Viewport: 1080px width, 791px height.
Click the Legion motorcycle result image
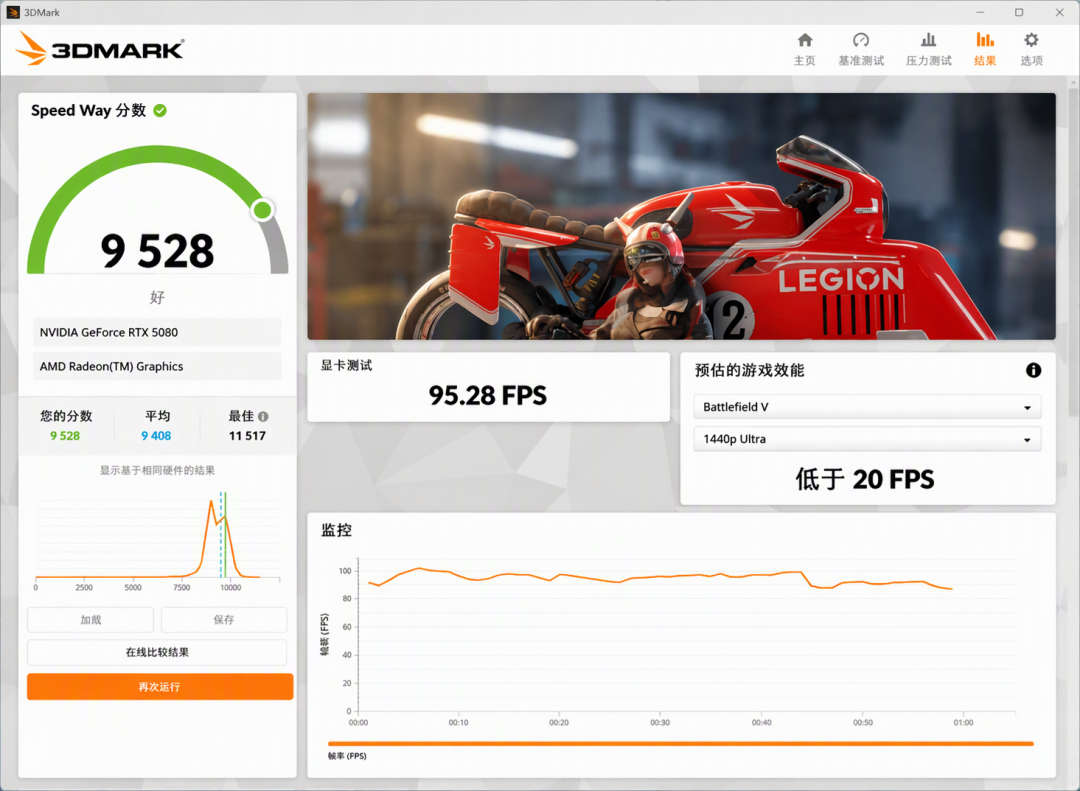point(681,216)
